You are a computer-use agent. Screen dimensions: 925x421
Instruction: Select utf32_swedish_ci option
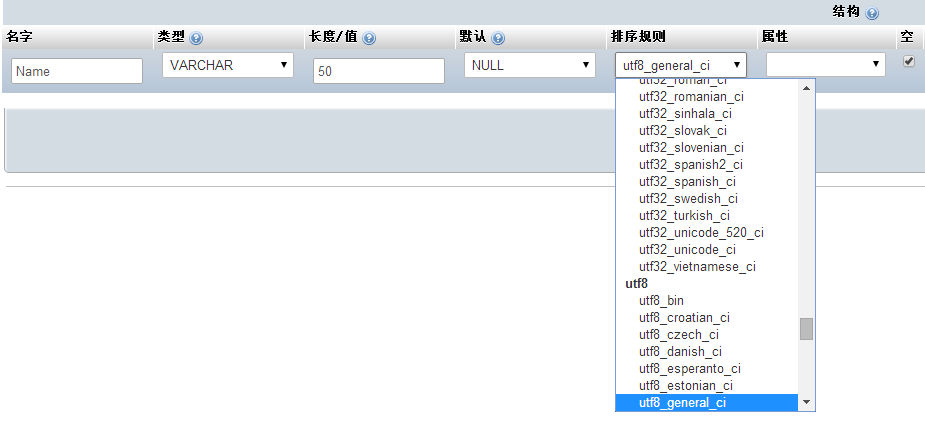707,199
